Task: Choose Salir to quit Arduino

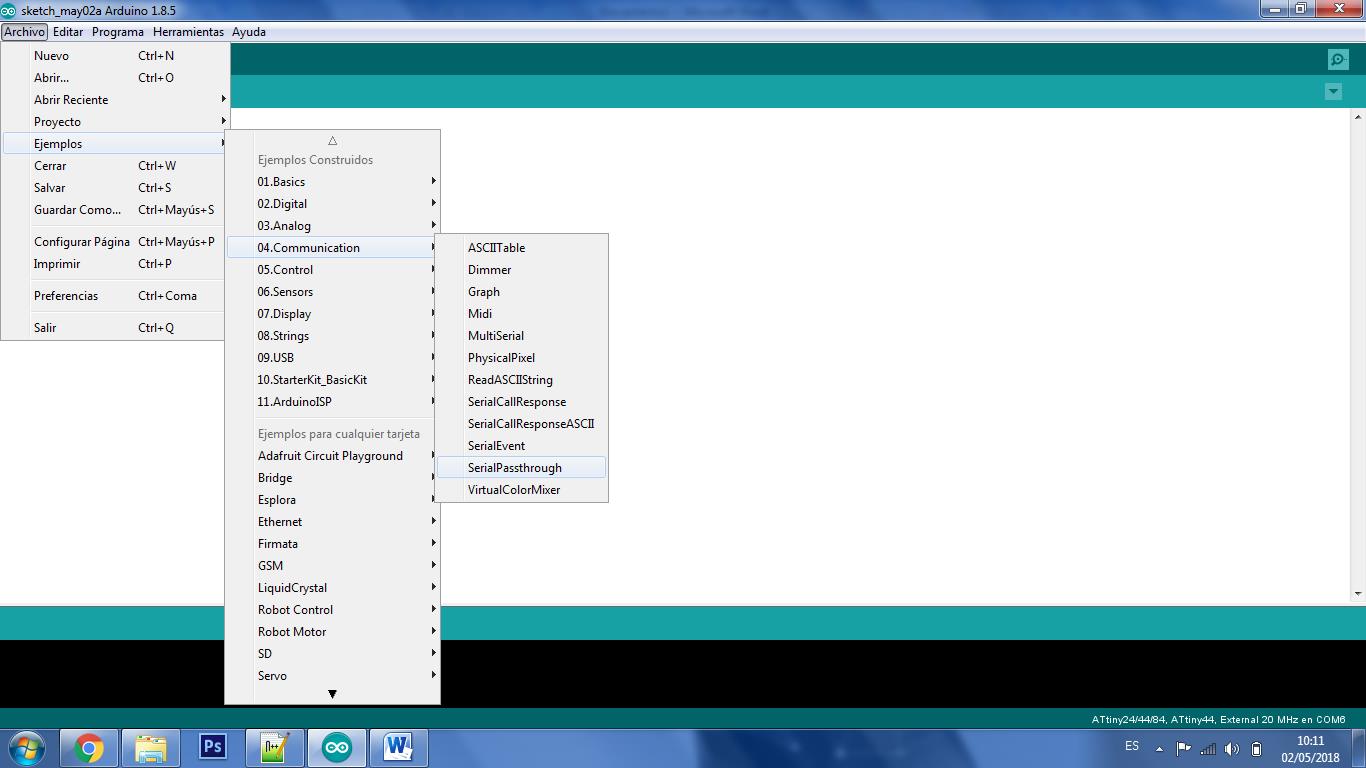Action: pyautogui.click(x=115, y=328)
